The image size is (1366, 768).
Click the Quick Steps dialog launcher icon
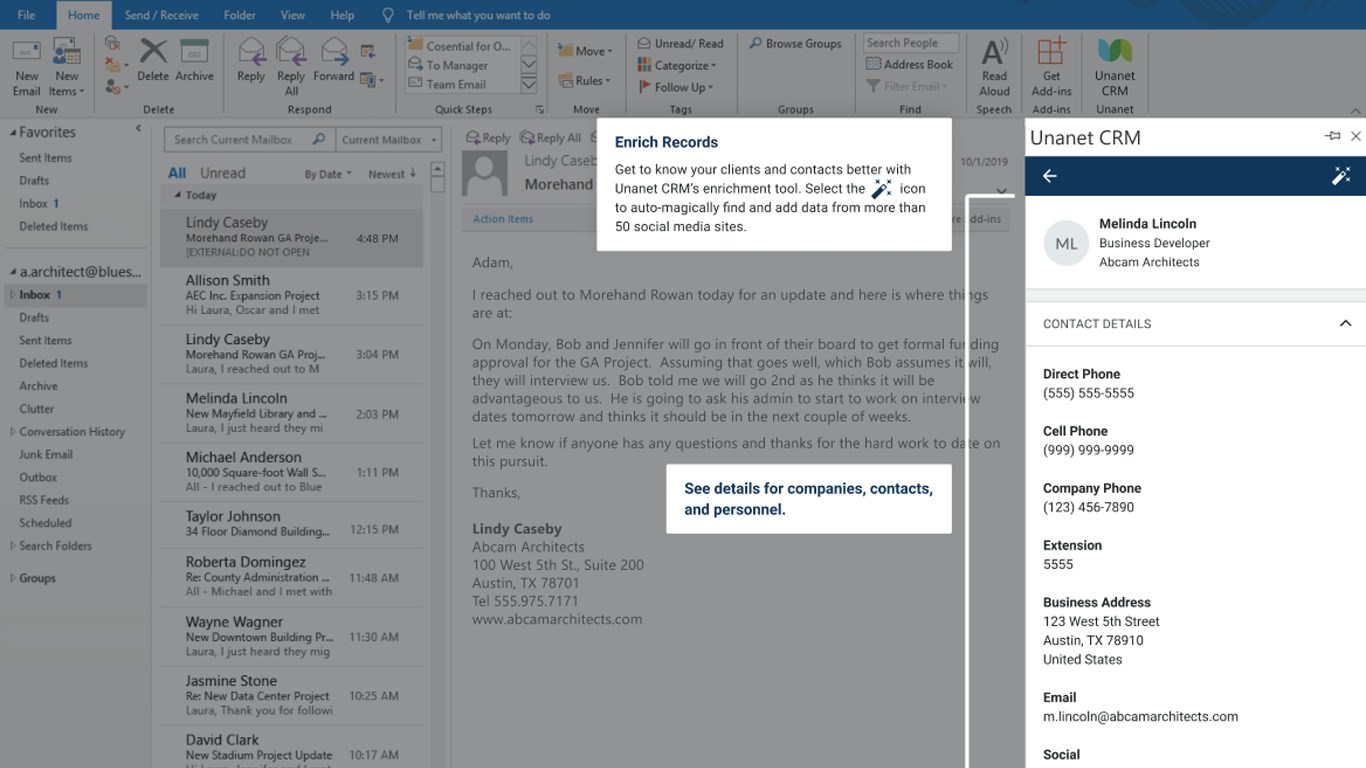click(x=540, y=109)
